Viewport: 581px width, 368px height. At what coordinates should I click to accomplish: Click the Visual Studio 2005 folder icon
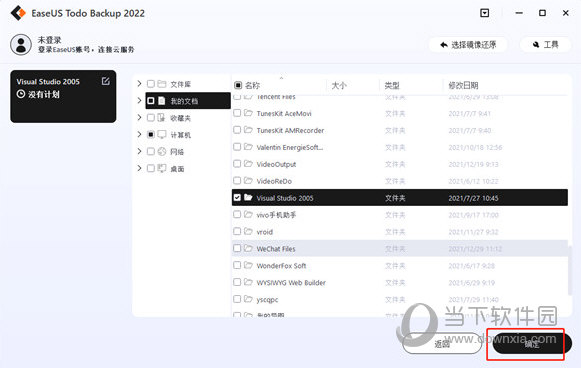point(248,198)
